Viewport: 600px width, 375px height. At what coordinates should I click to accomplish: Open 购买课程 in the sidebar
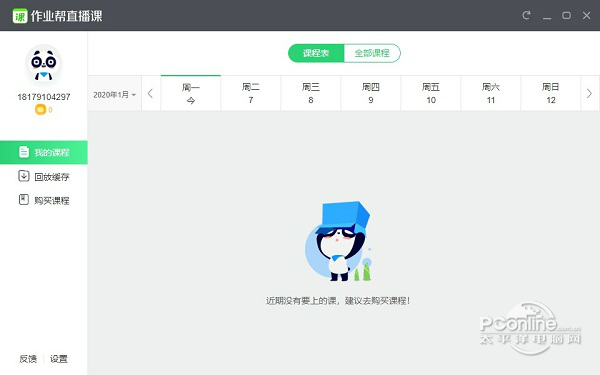[44, 200]
